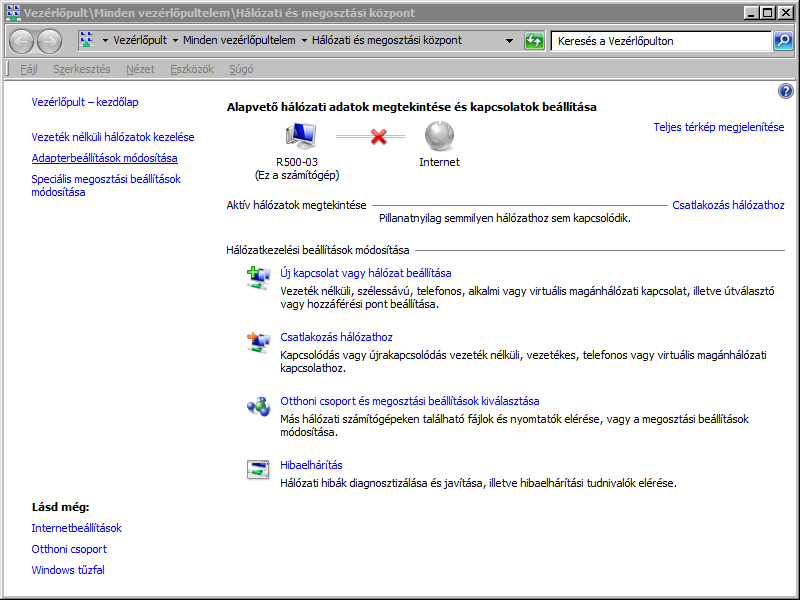The height and width of the screenshot is (600, 800).
Task: Click the Otthoni csoport homegroup icon
Action: pyautogui.click(x=258, y=407)
